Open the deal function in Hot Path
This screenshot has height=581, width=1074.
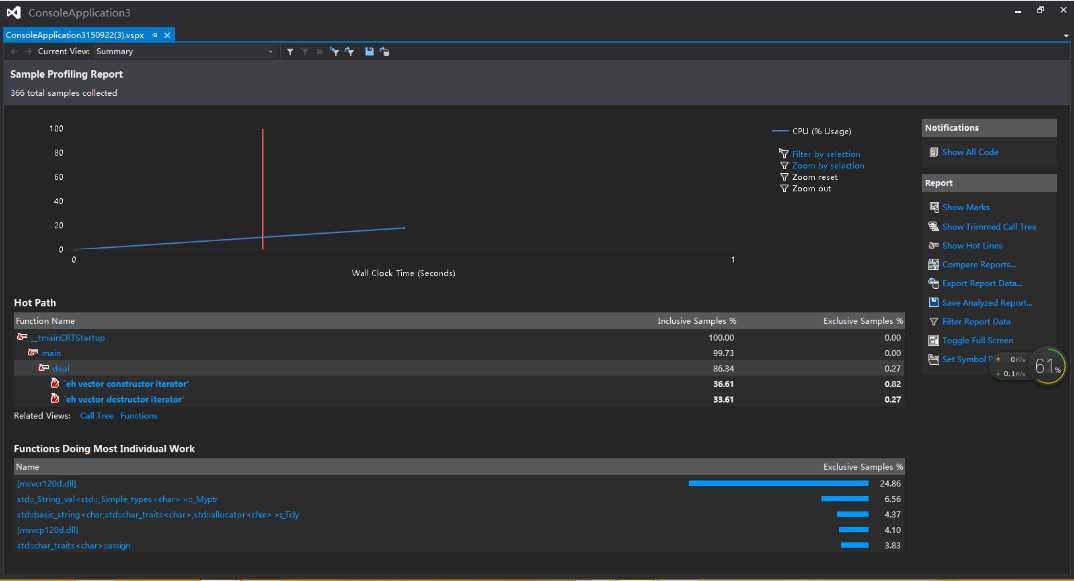61,369
